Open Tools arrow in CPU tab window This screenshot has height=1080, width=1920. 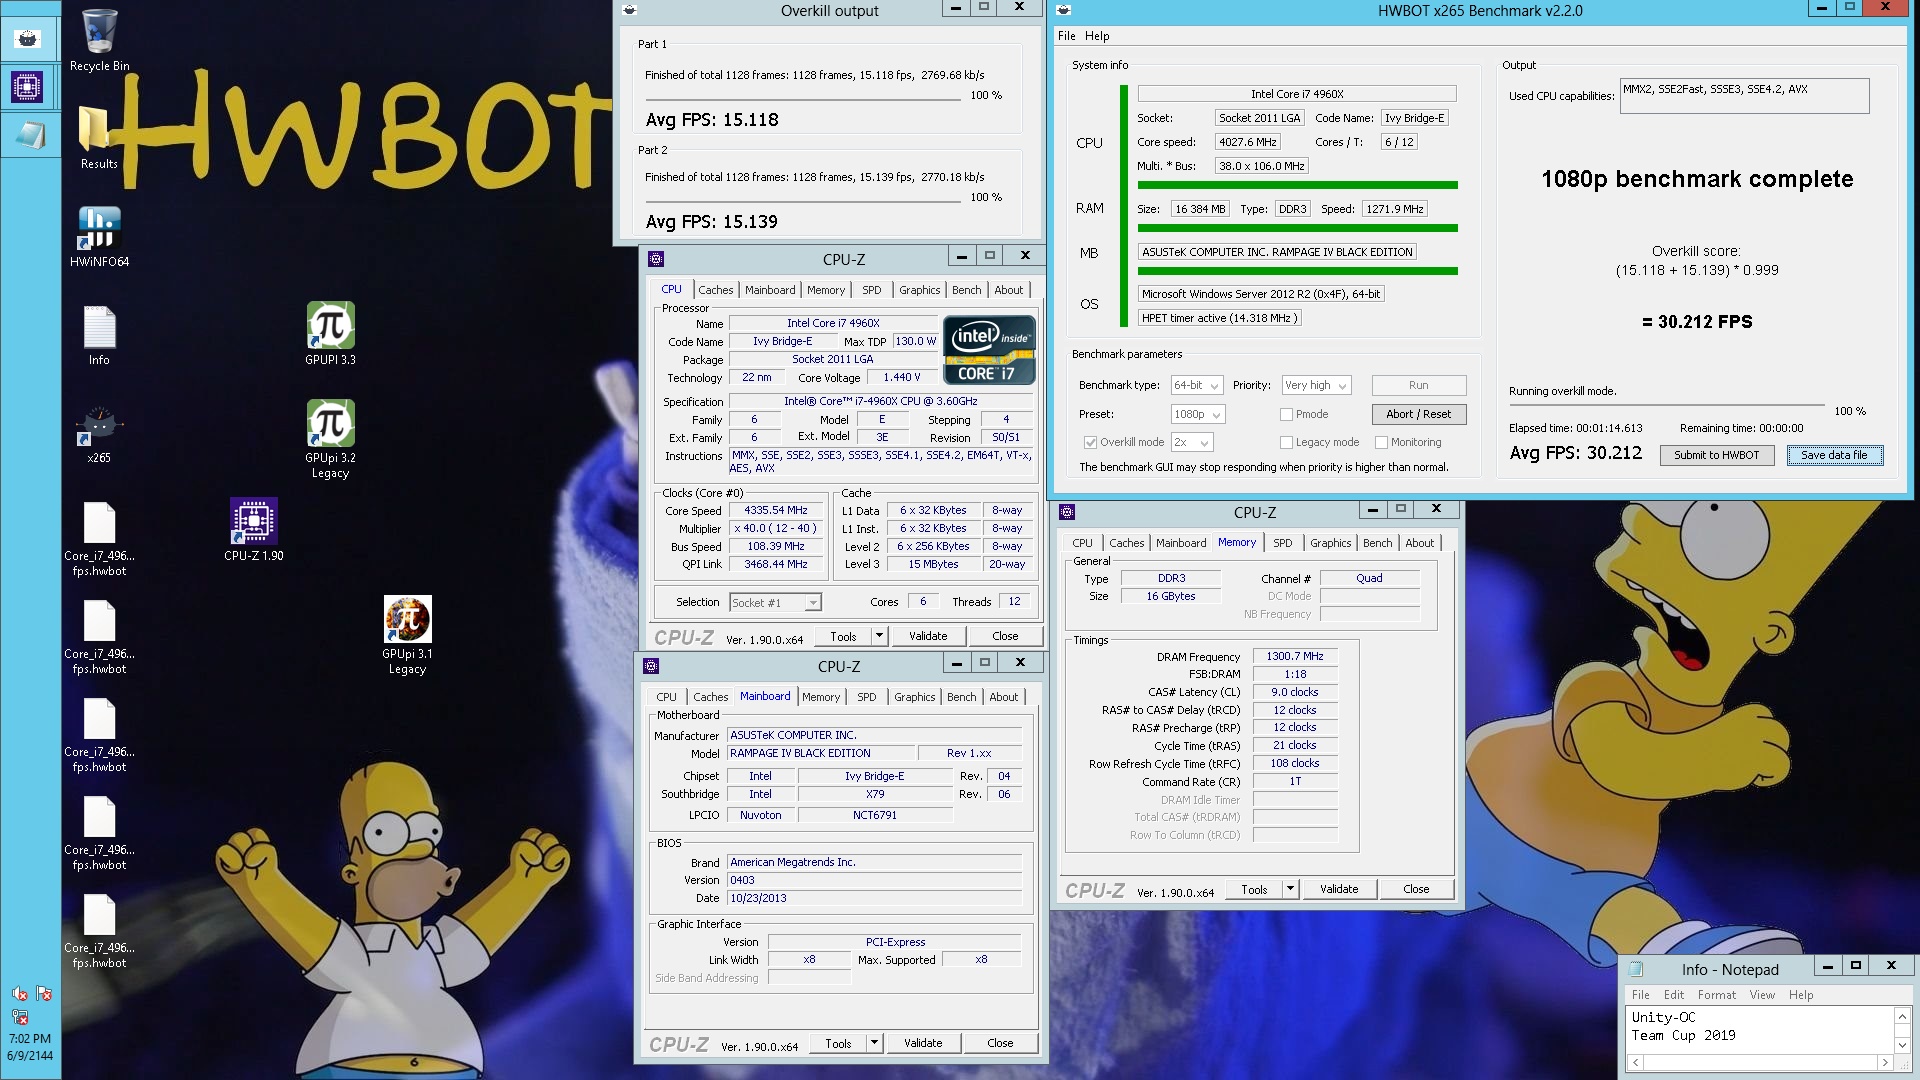[879, 636]
